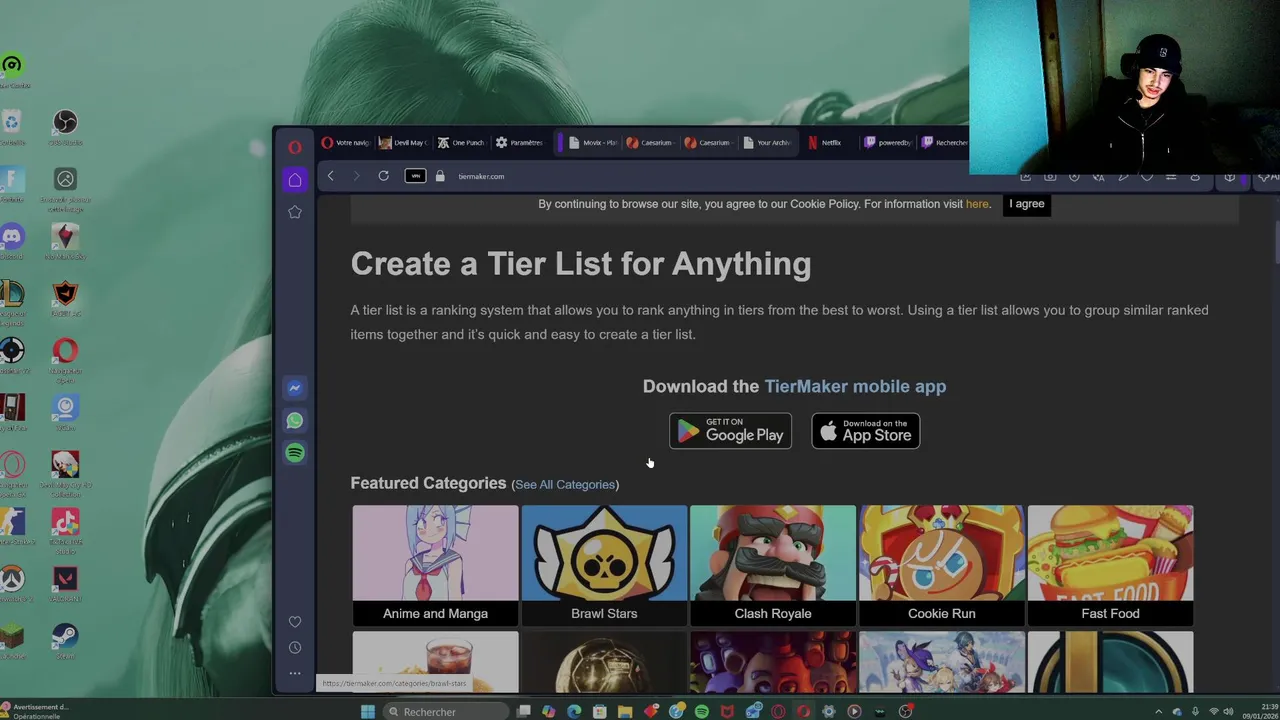Switch to the One Punch tab
This screenshot has width=1280, height=720.
(x=462, y=143)
